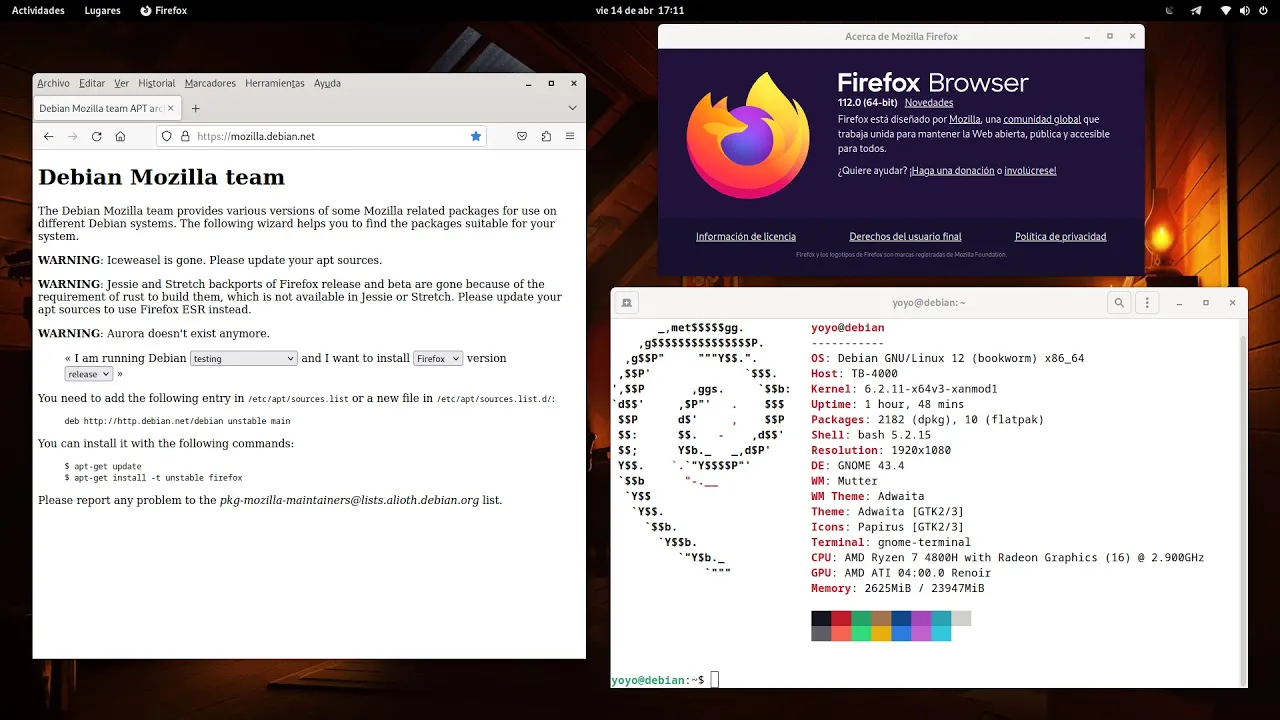The width and height of the screenshot is (1280, 720).
Task: Open the Firefox extensions puzzle icon
Action: [546, 136]
